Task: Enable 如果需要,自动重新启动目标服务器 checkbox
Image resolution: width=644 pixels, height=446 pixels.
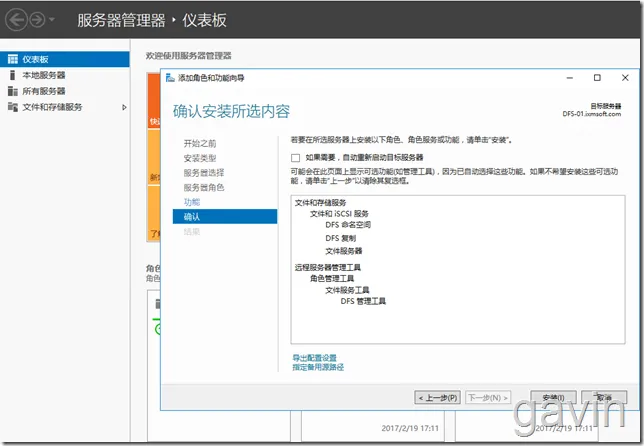Action: click(295, 158)
